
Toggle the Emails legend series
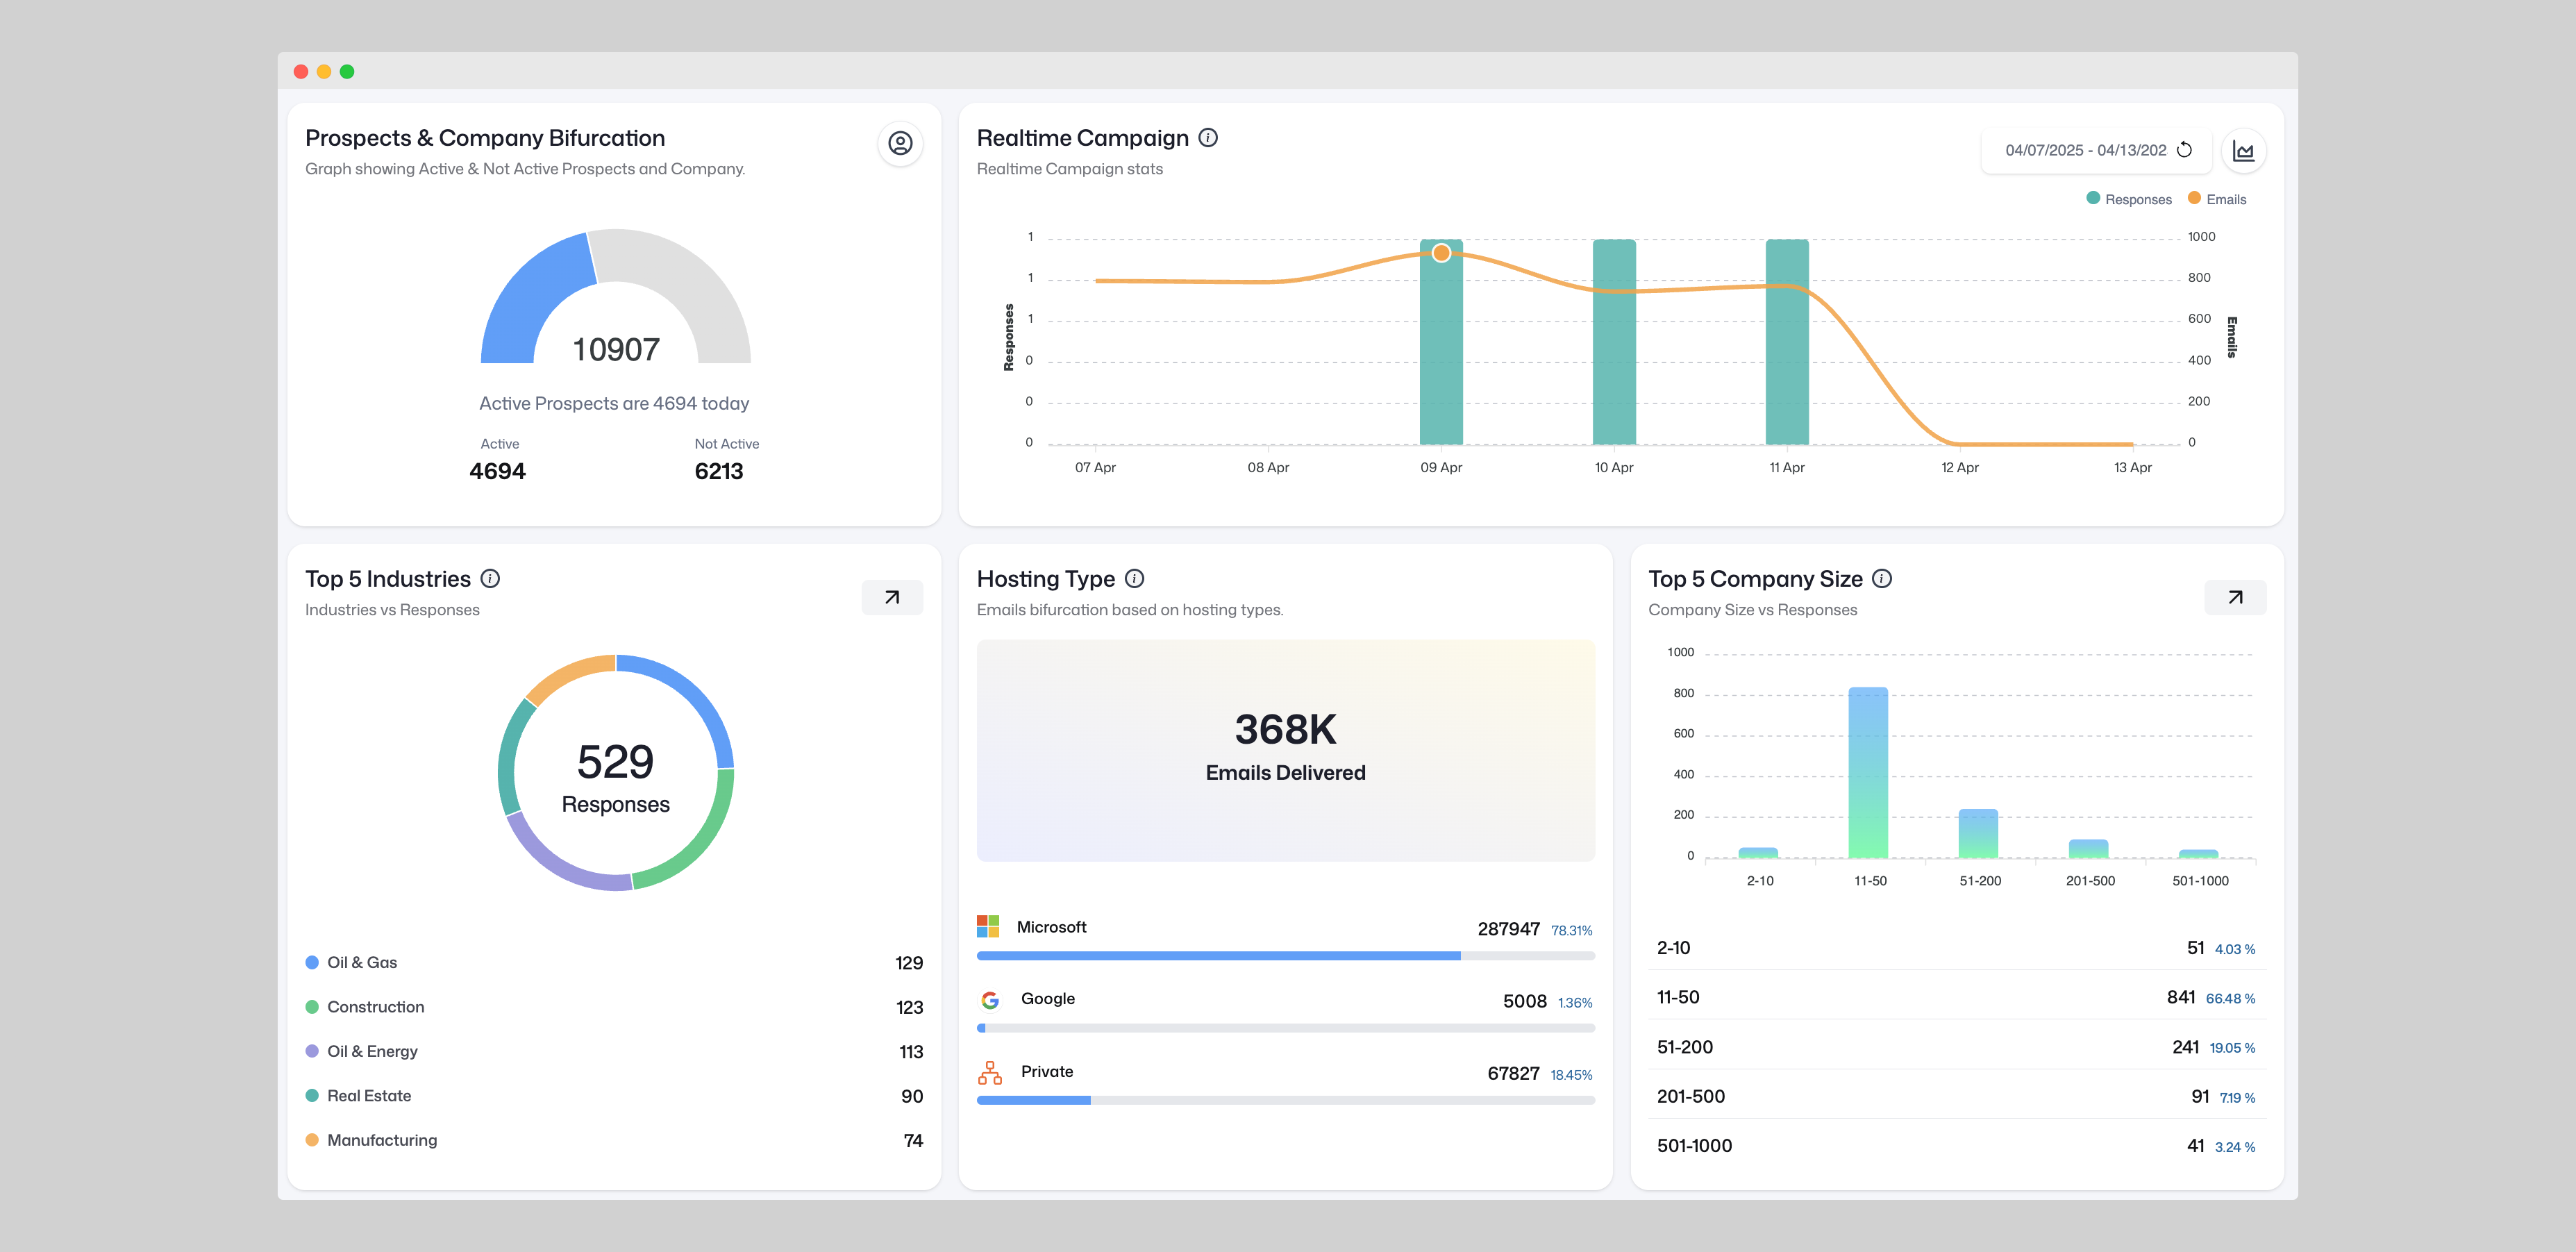point(2216,199)
